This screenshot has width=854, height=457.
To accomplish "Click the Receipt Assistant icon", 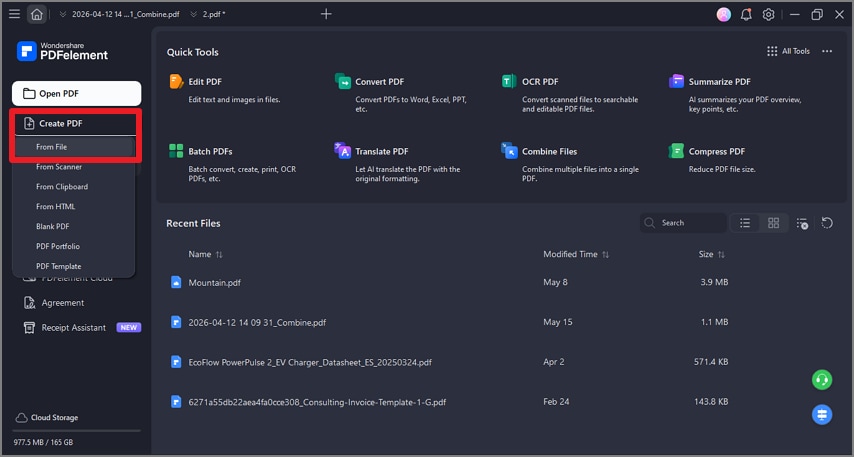I will (29, 327).
